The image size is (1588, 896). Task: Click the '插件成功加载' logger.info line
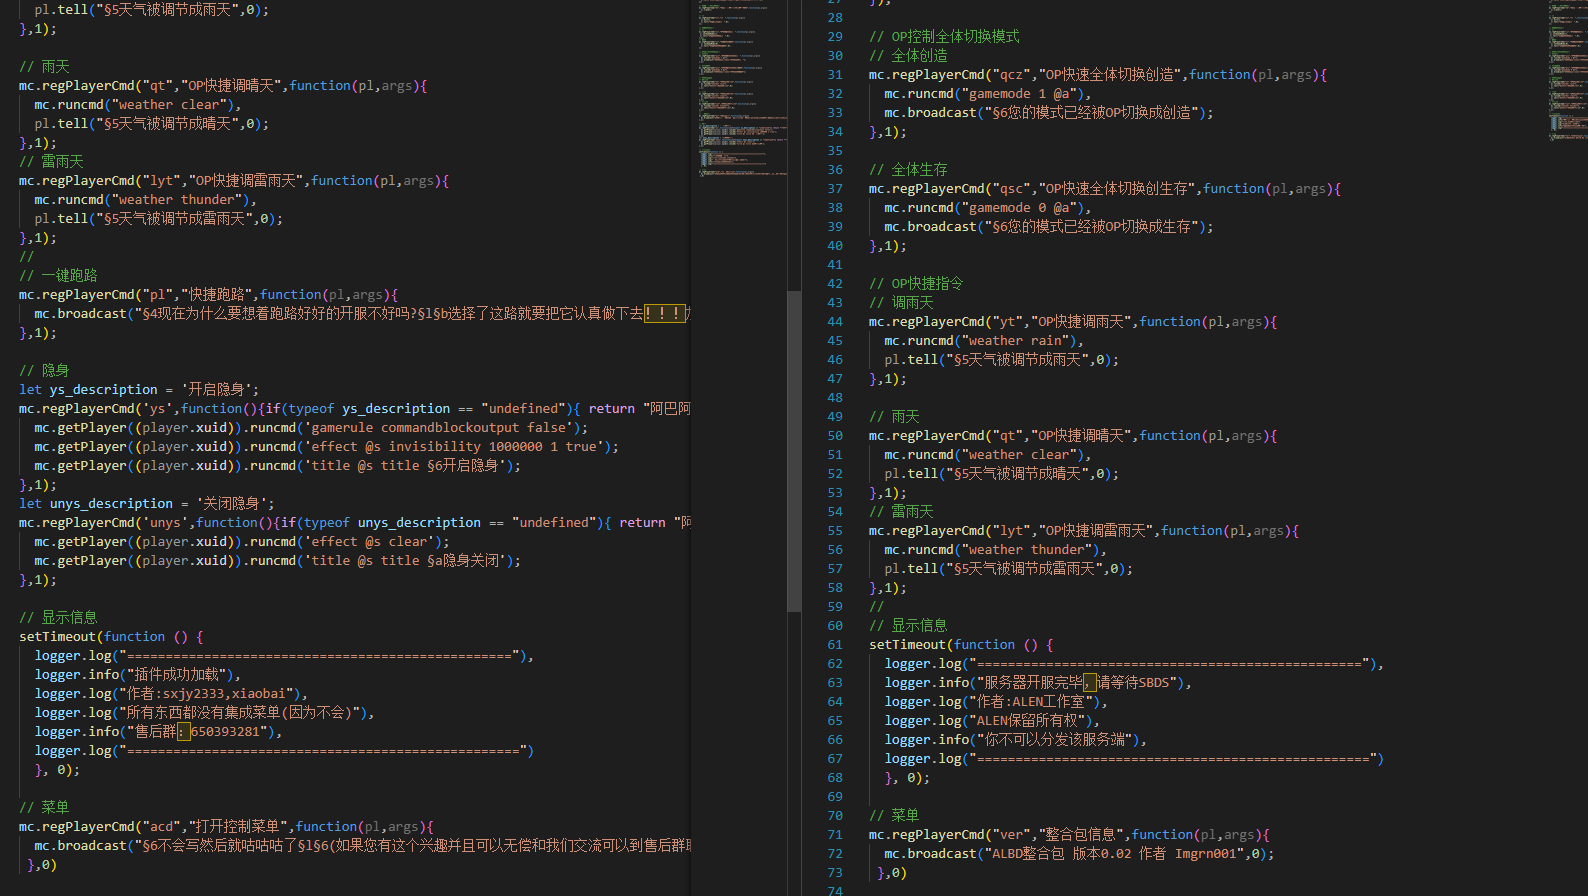[x=138, y=675]
